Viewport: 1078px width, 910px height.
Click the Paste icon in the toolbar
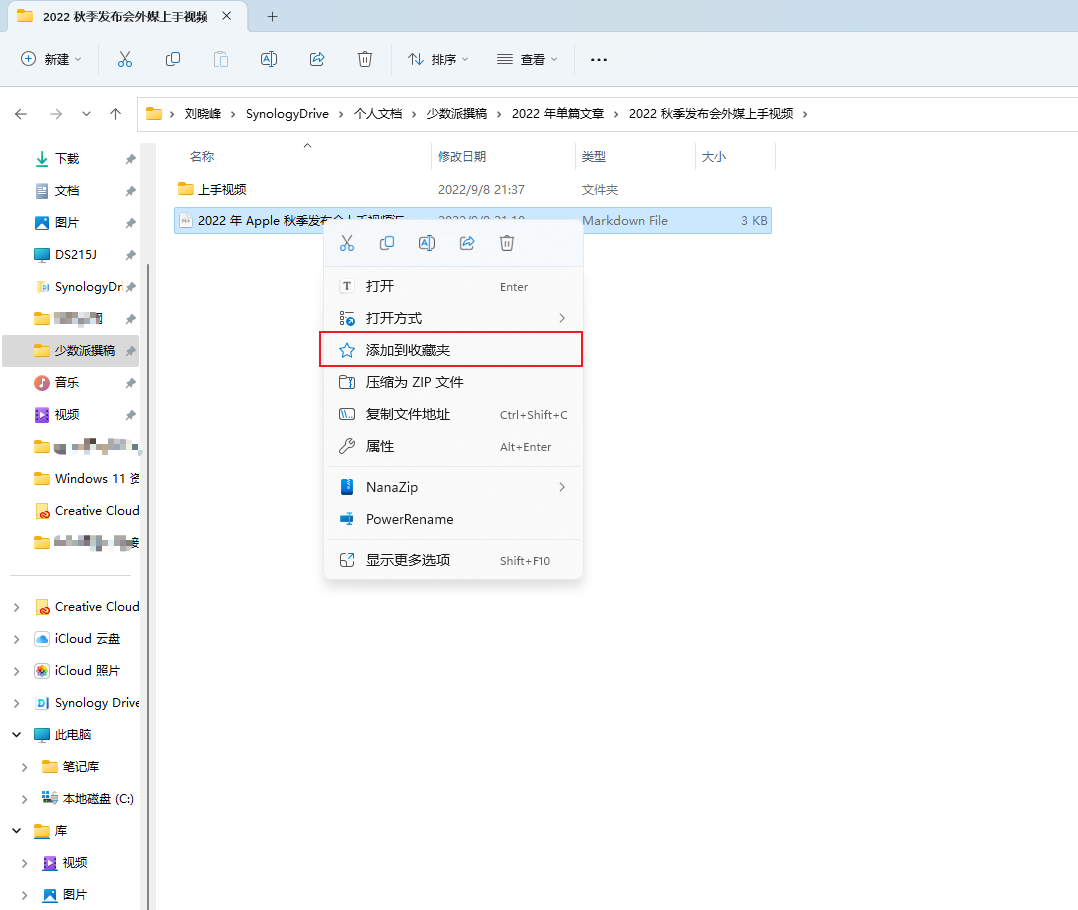[x=220, y=59]
